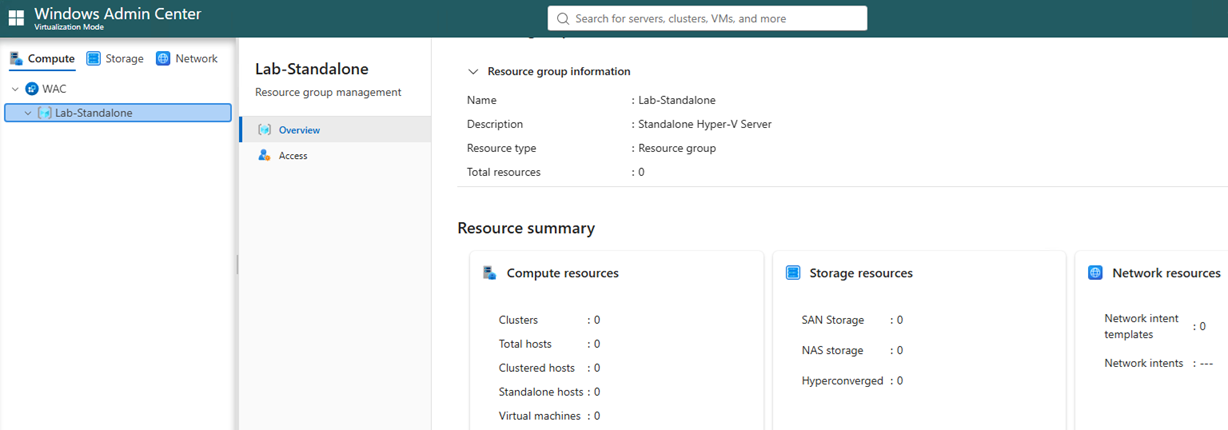Switch to the Storage tab
The height and width of the screenshot is (430, 1228).
pyautogui.click(x=116, y=59)
